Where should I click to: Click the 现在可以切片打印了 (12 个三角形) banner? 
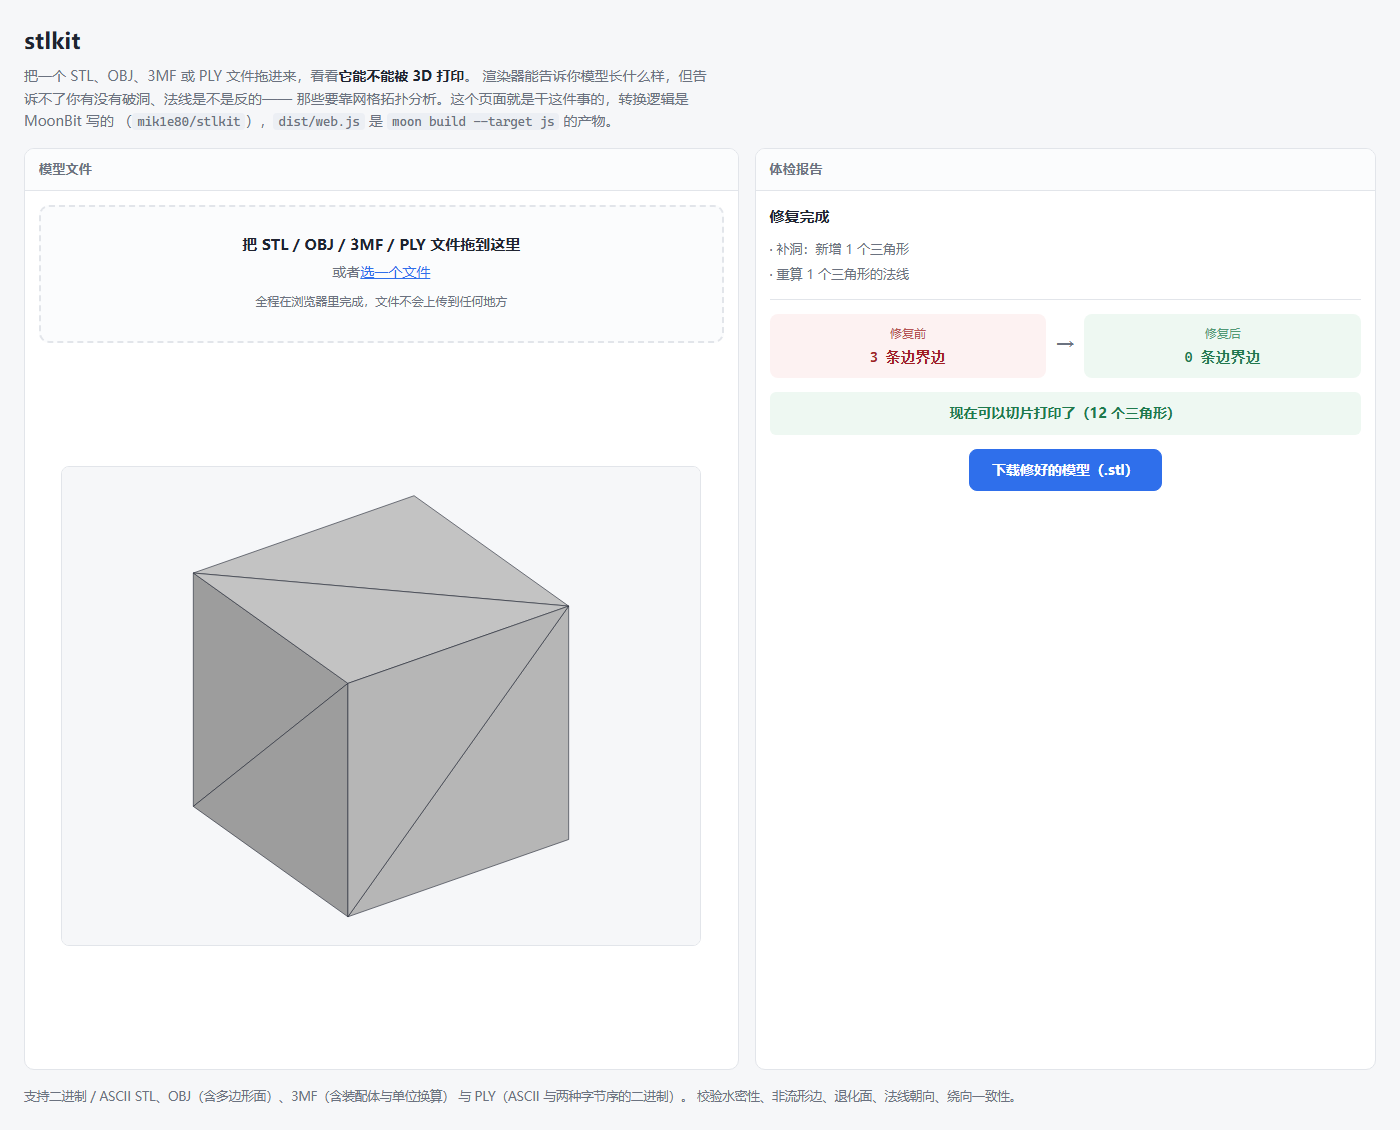1065,413
